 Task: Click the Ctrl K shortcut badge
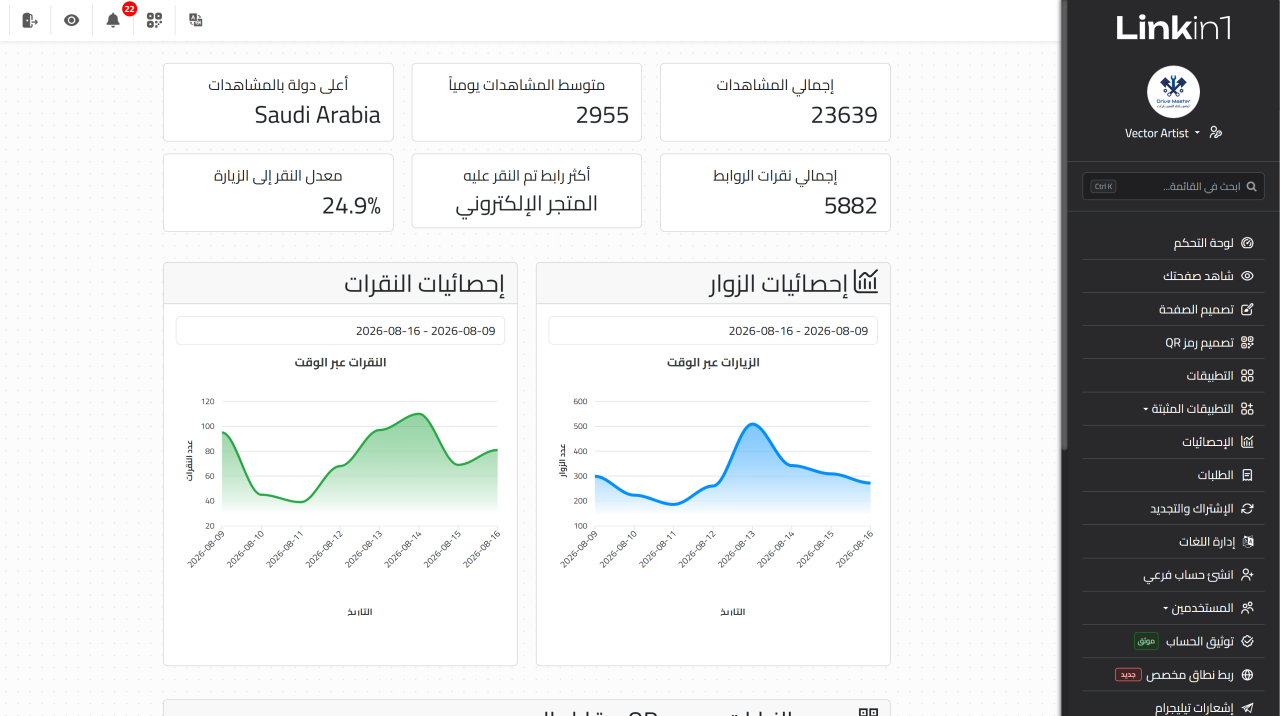[x=1103, y=186]
